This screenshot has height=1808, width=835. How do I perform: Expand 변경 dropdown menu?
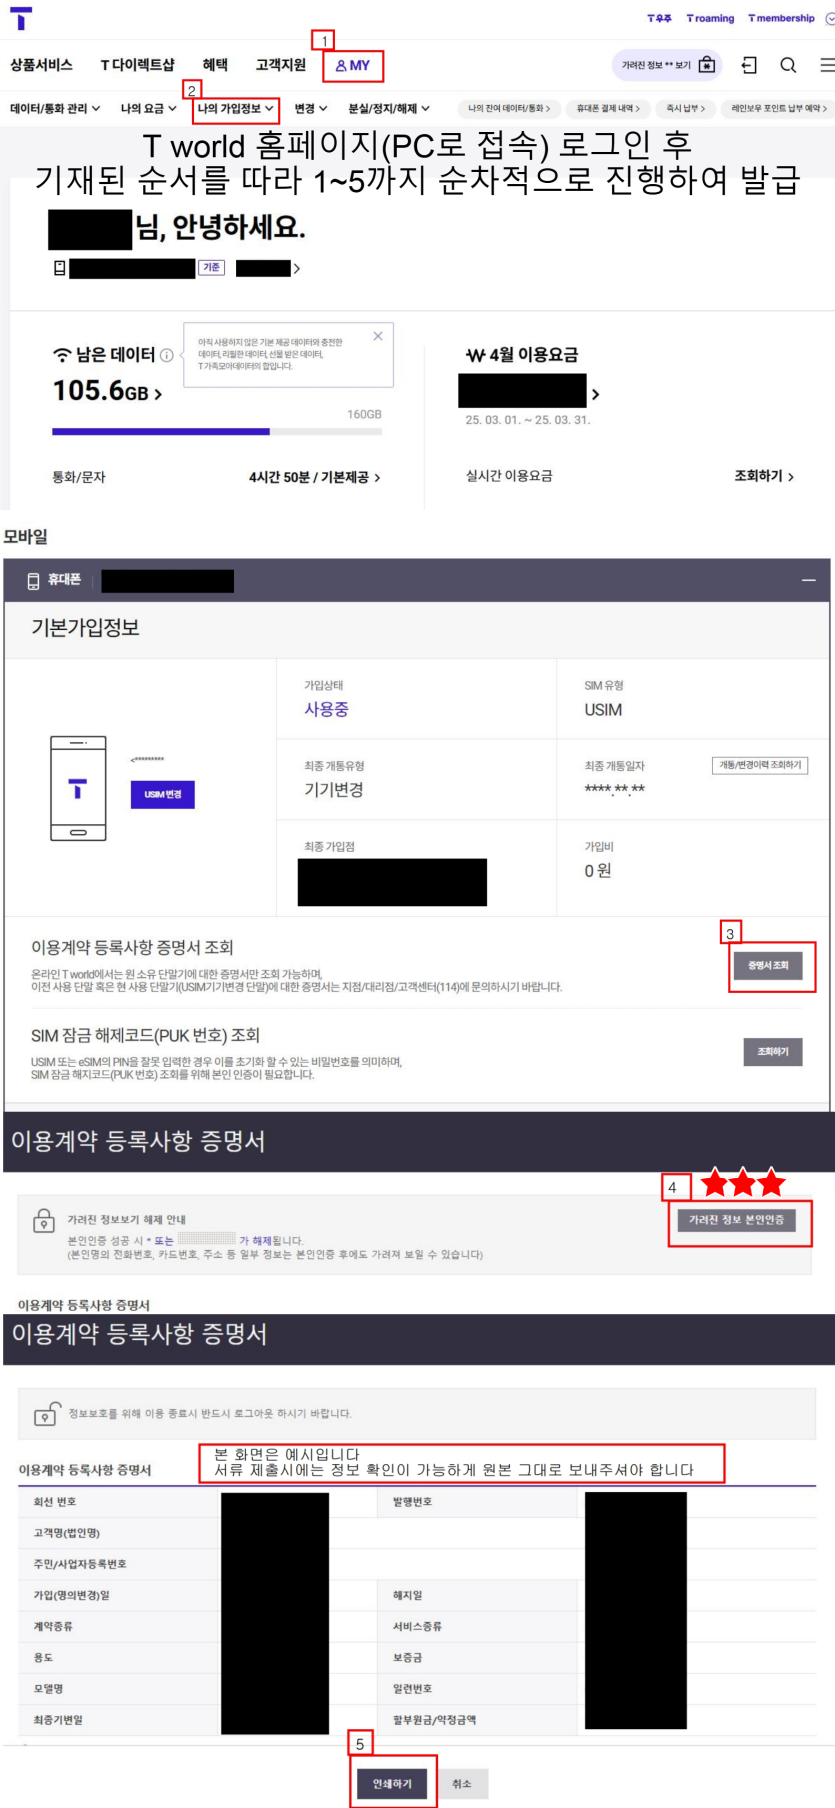pos(311,108)
